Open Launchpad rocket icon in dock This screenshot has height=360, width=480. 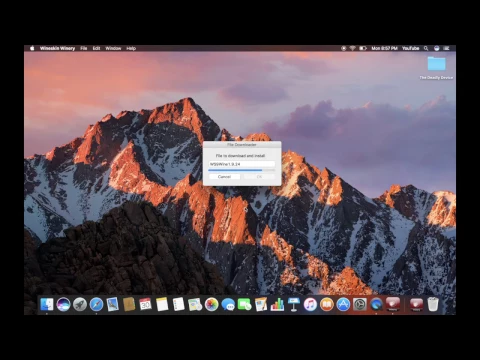80,304
